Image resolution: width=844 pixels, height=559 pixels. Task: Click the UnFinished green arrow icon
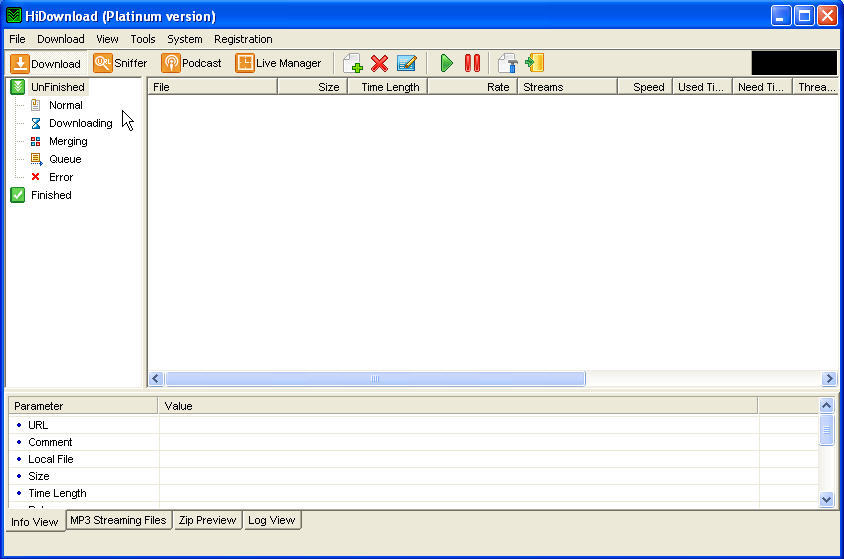click(x=18, y=87)
